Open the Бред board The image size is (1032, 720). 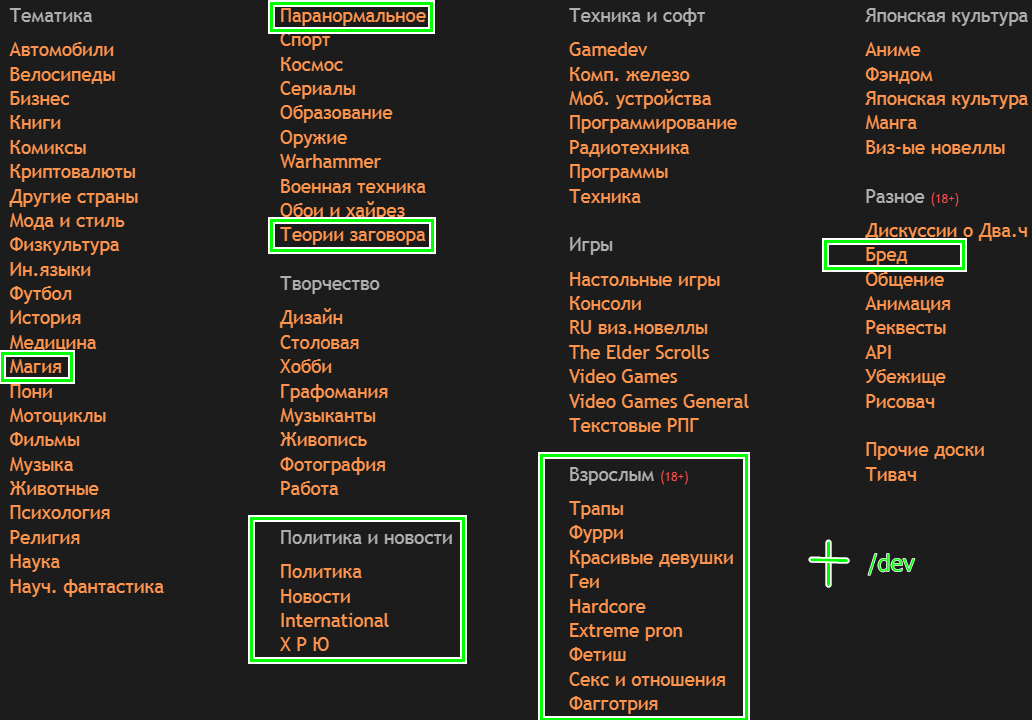(886, 255)
